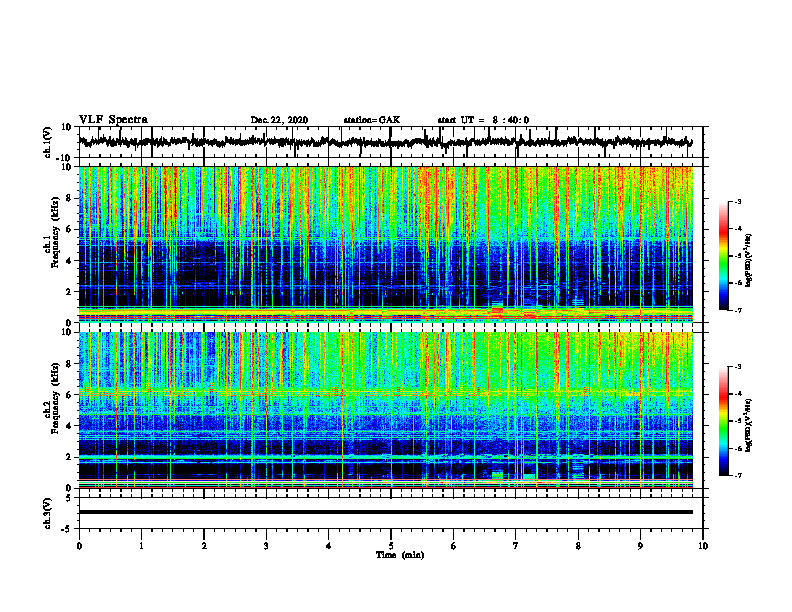The image size is (792, 612).
Task: Select the date text 'Dec. 22, 2020'
Action: click(x=279, y=120)
